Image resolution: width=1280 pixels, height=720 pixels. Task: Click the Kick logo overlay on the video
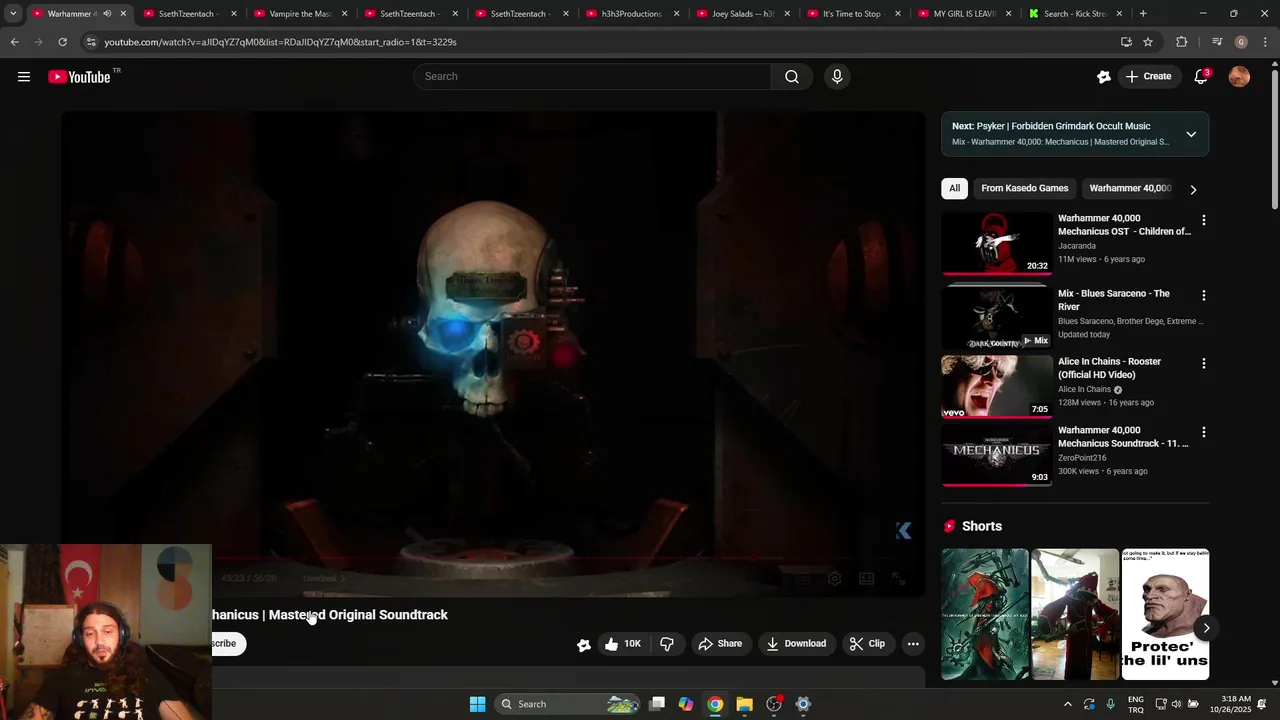pyautogui.click(x=904, y=530)
